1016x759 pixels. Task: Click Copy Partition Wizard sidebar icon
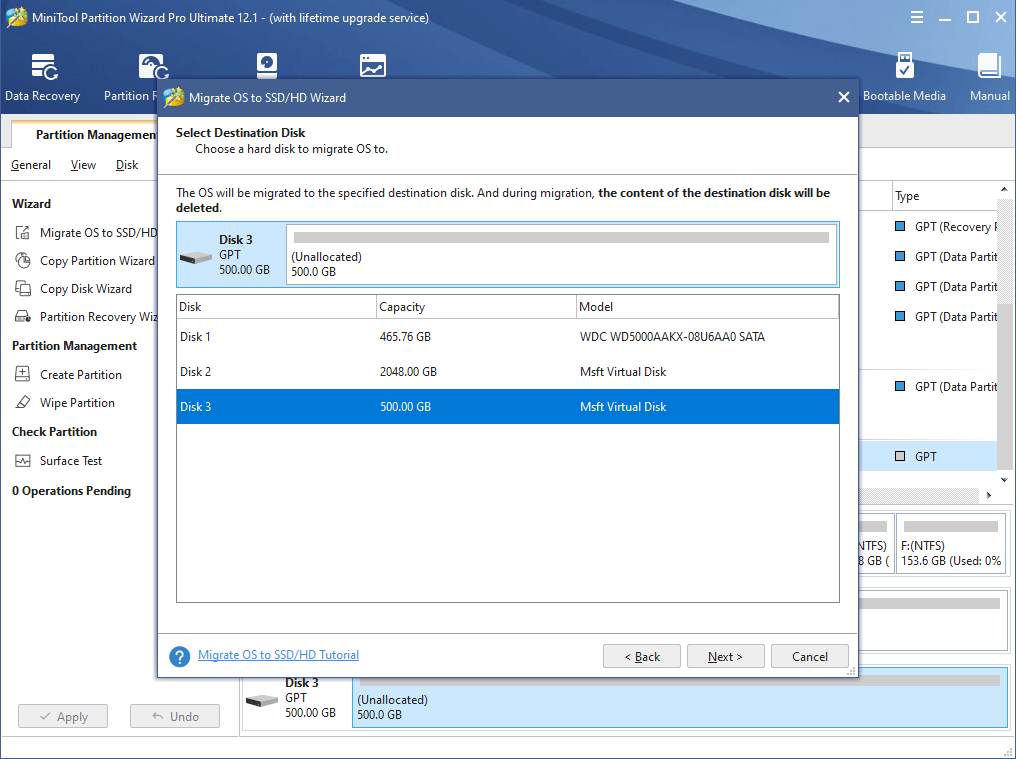pyautogui.click(x=23, y=261)
